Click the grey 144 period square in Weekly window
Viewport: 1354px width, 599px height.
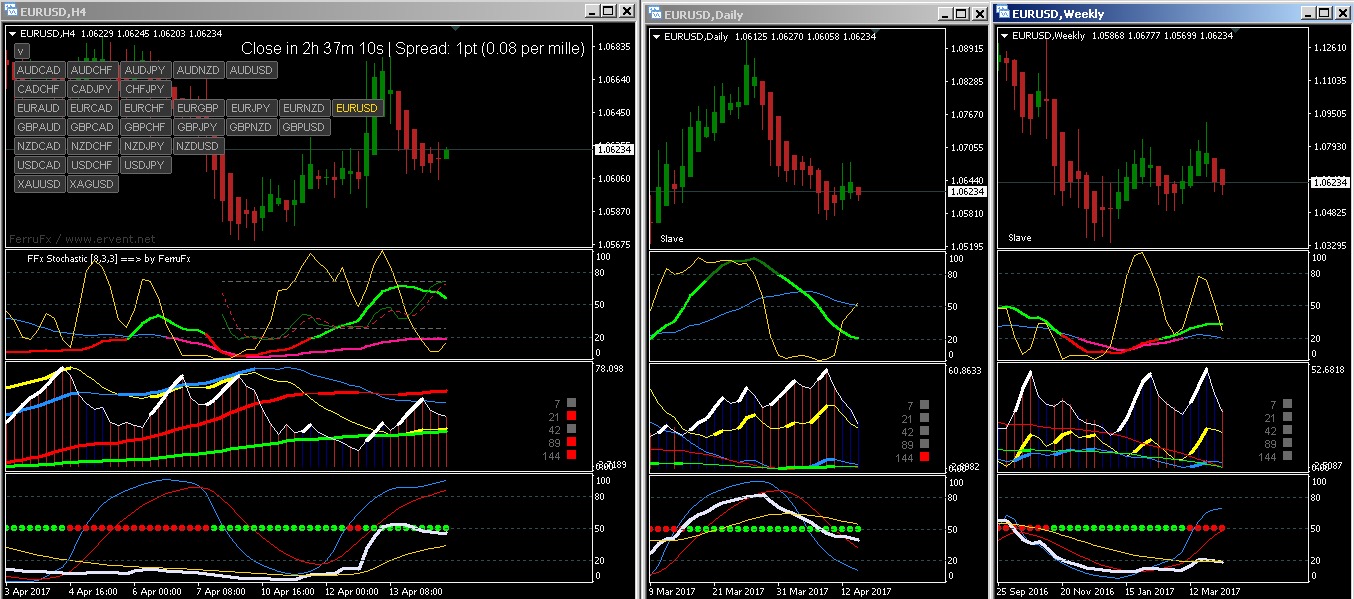point(1287,456)
